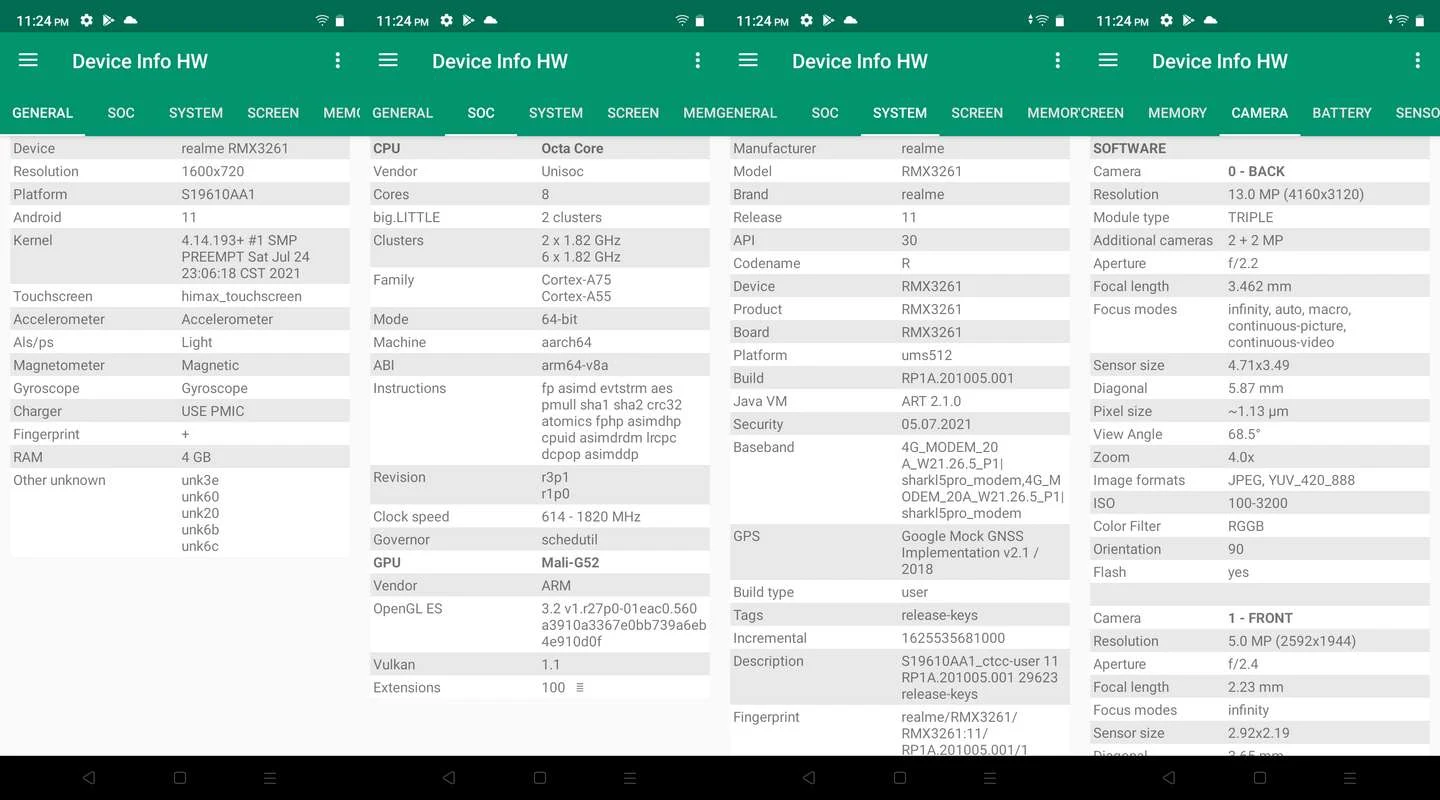Tap home navigation button below System screen
Screen dimensions: 1440x800
pos(900,777)
